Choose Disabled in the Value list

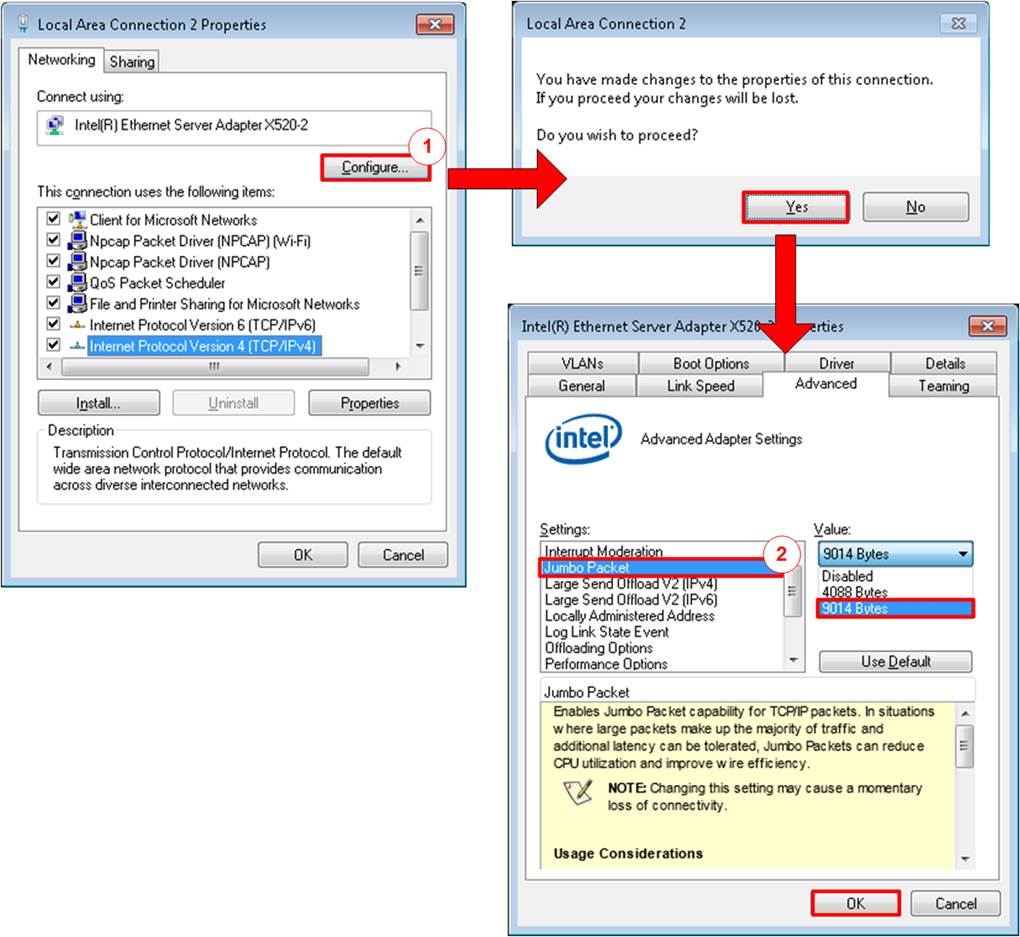[x=895, y=576]
